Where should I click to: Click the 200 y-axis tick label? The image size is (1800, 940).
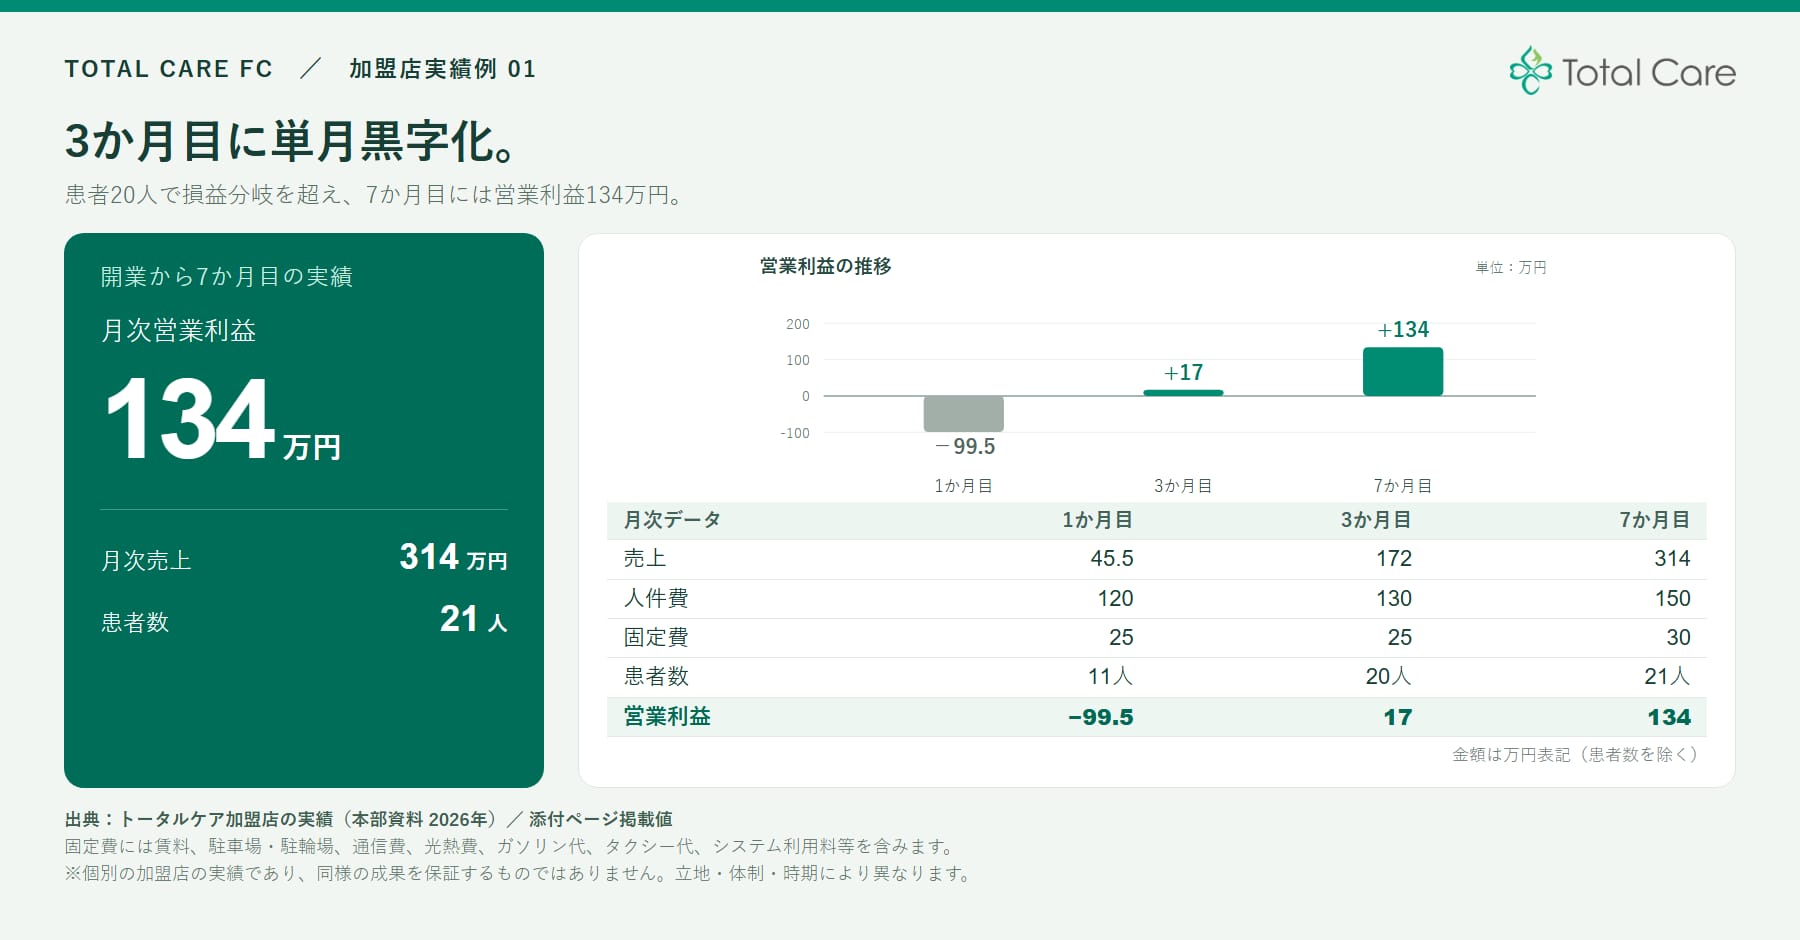tap(798, 324)
